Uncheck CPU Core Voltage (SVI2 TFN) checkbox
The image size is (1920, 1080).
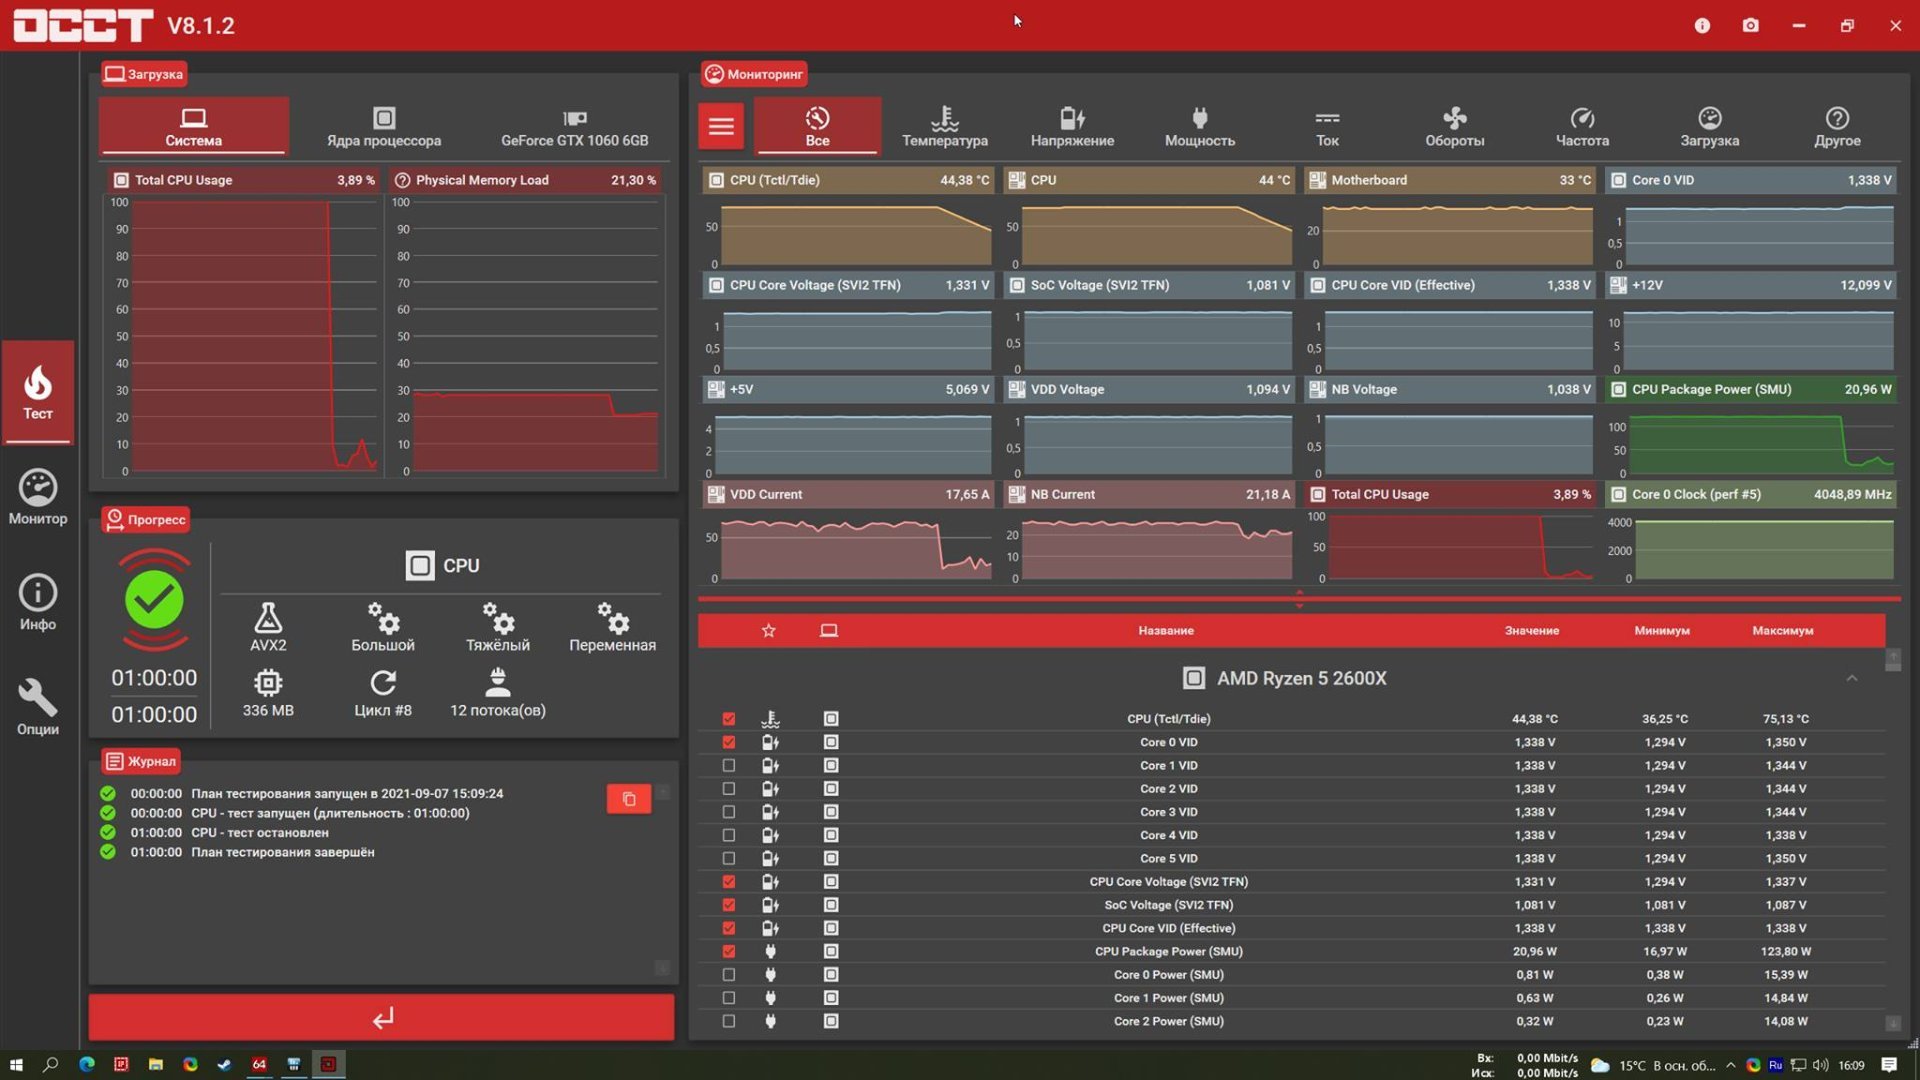(x=729, y=882)
